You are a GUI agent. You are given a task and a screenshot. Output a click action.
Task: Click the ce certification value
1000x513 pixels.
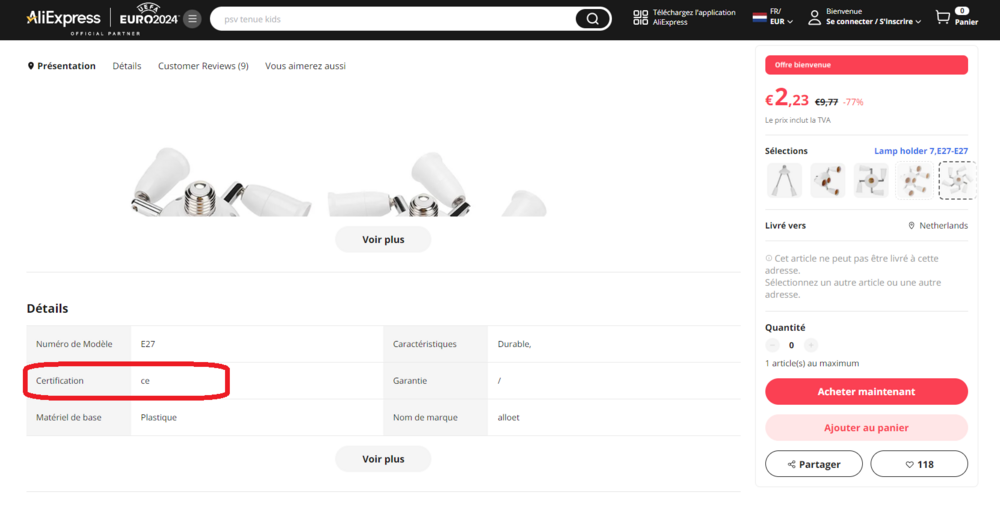[x=145, y=381]
